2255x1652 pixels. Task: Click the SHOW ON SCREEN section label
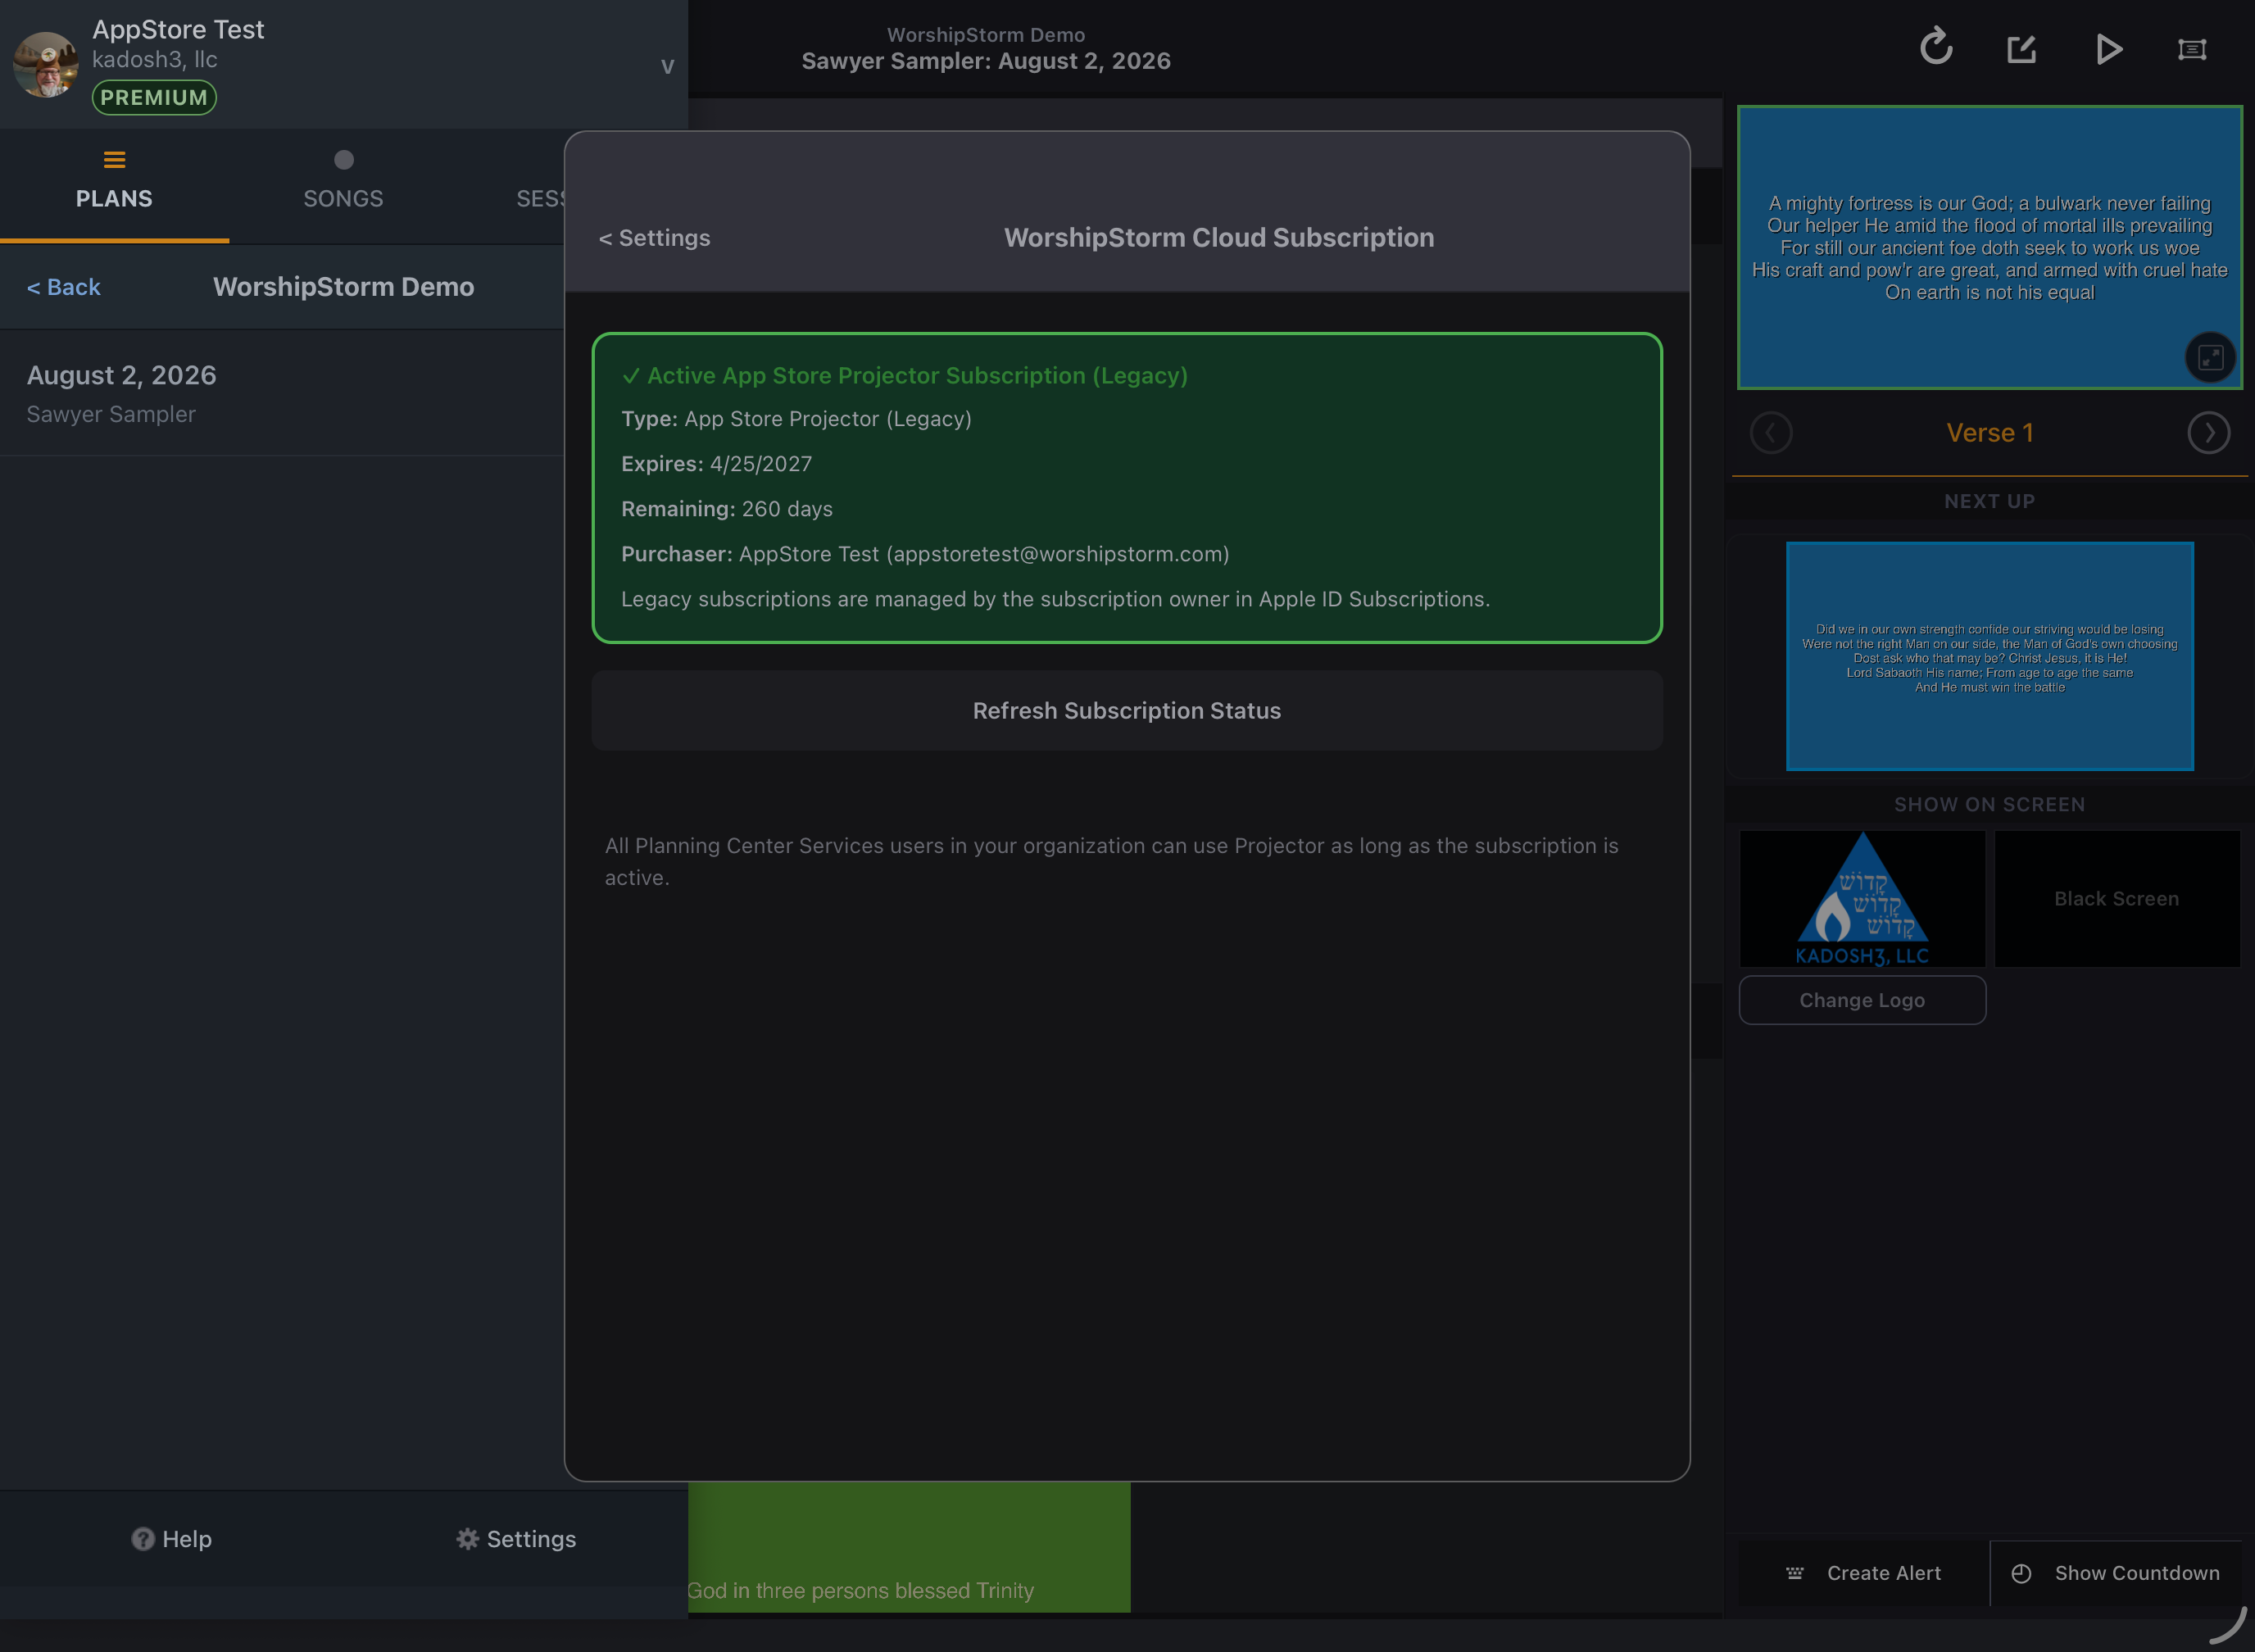click(x=1989, y=804)
